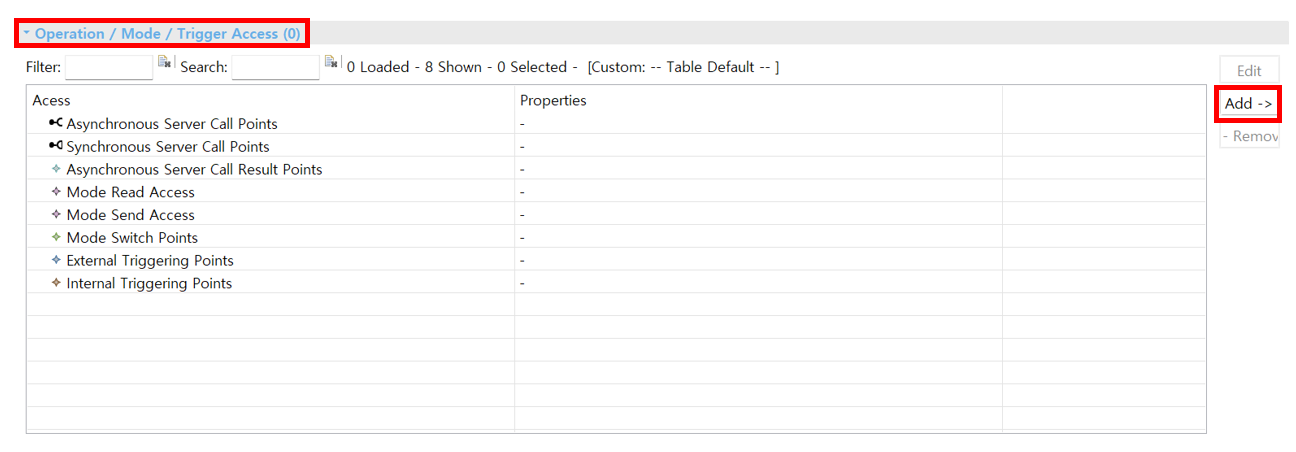Focus the Filter text field
1296x452 pixels.
(x=109, y=67)
